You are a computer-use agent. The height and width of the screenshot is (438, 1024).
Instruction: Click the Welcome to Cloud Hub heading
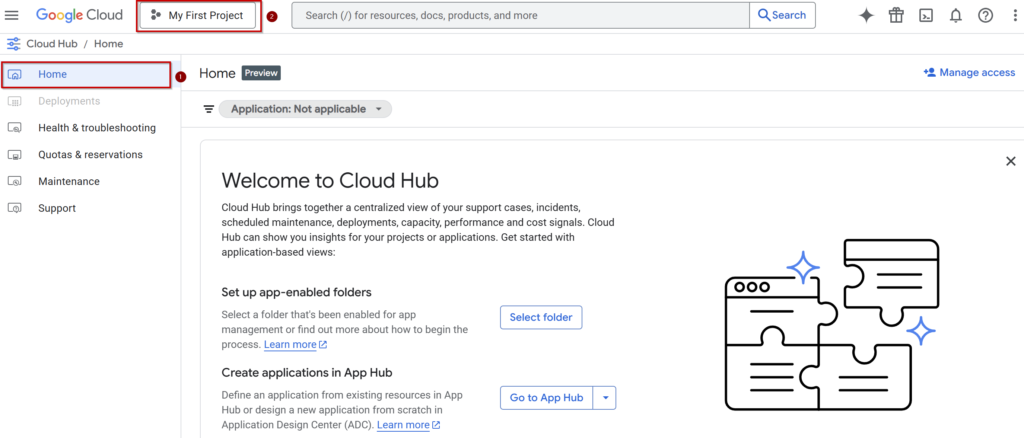pos(330,180)
